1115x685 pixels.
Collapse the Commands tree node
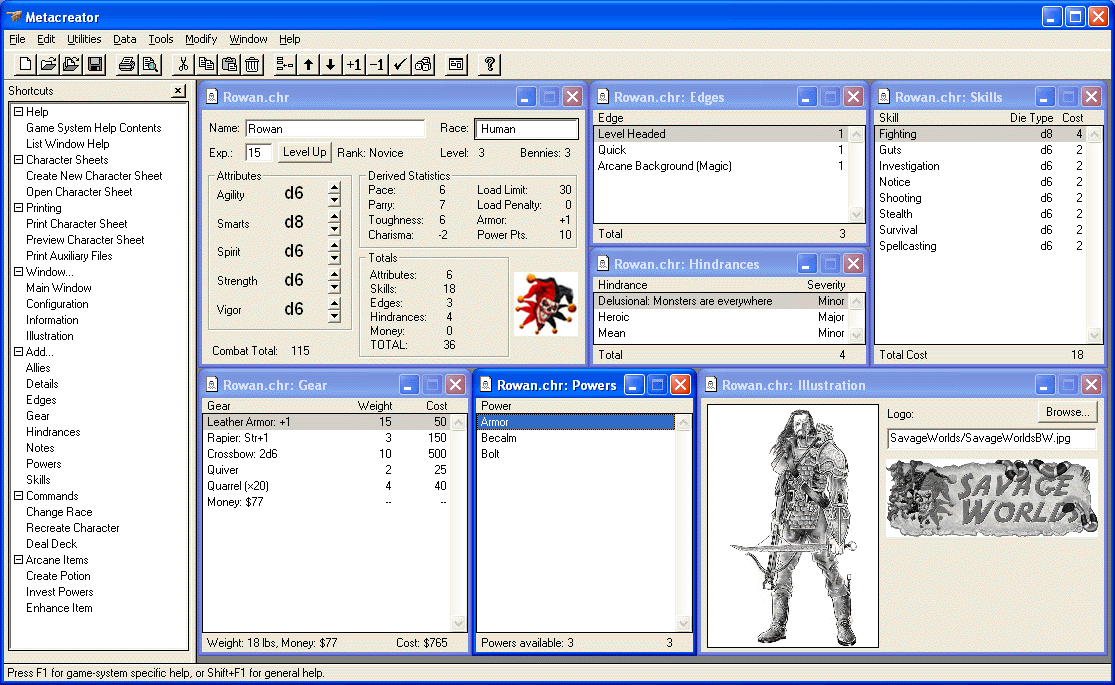coord(18,496)
